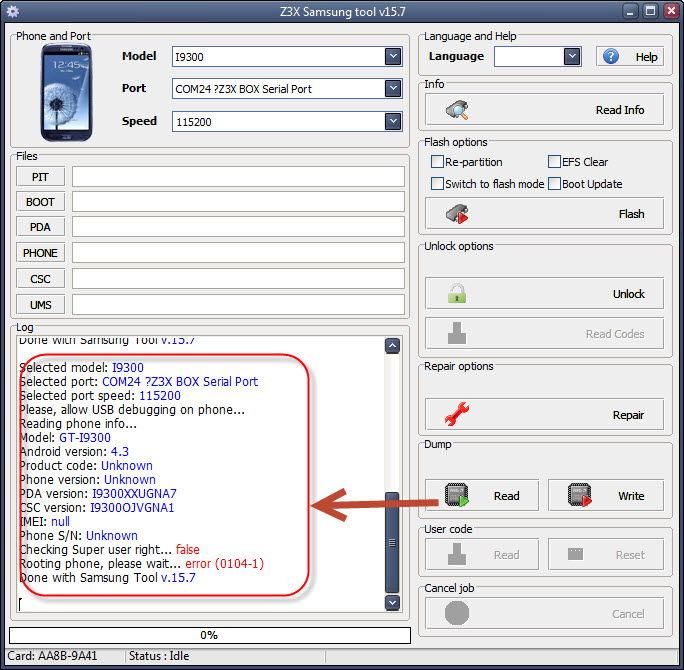Viewport: 684px width, 670px height.
Task: Expand the Language dropdown
Action: click(x=572, y=56)
